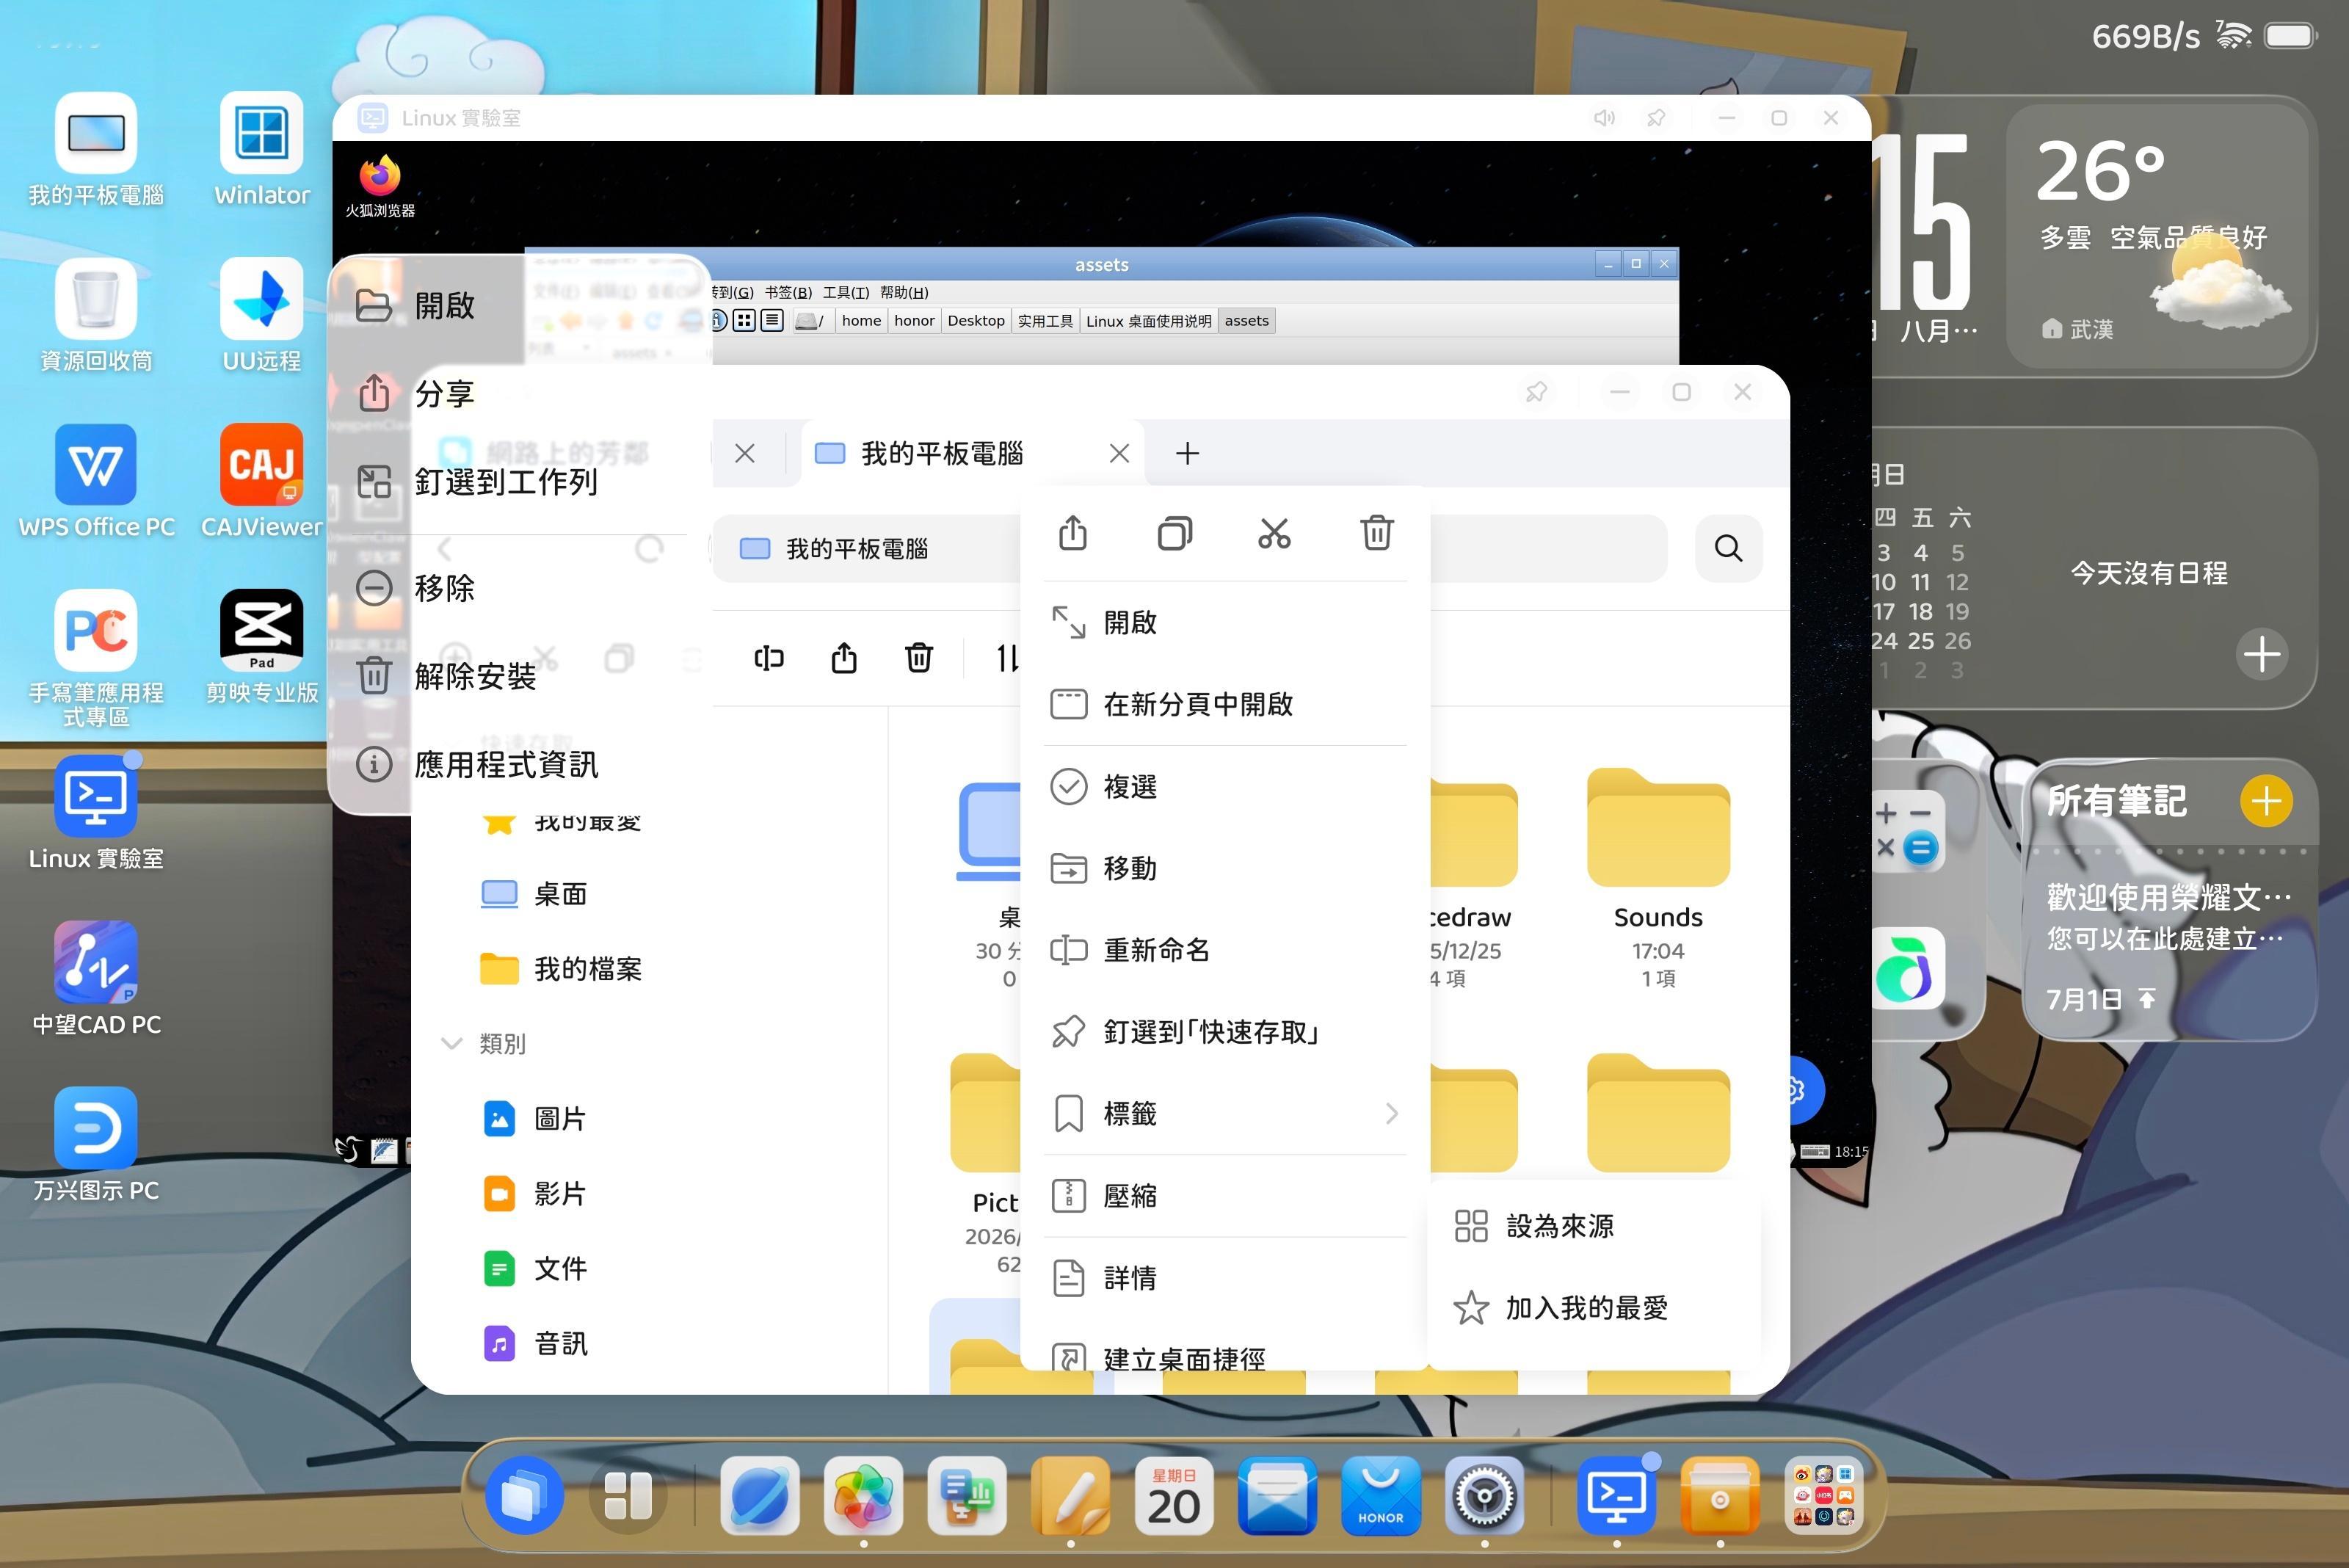
Task: Launch 剪映专业版 desktop app
Action: click(261, 647)
